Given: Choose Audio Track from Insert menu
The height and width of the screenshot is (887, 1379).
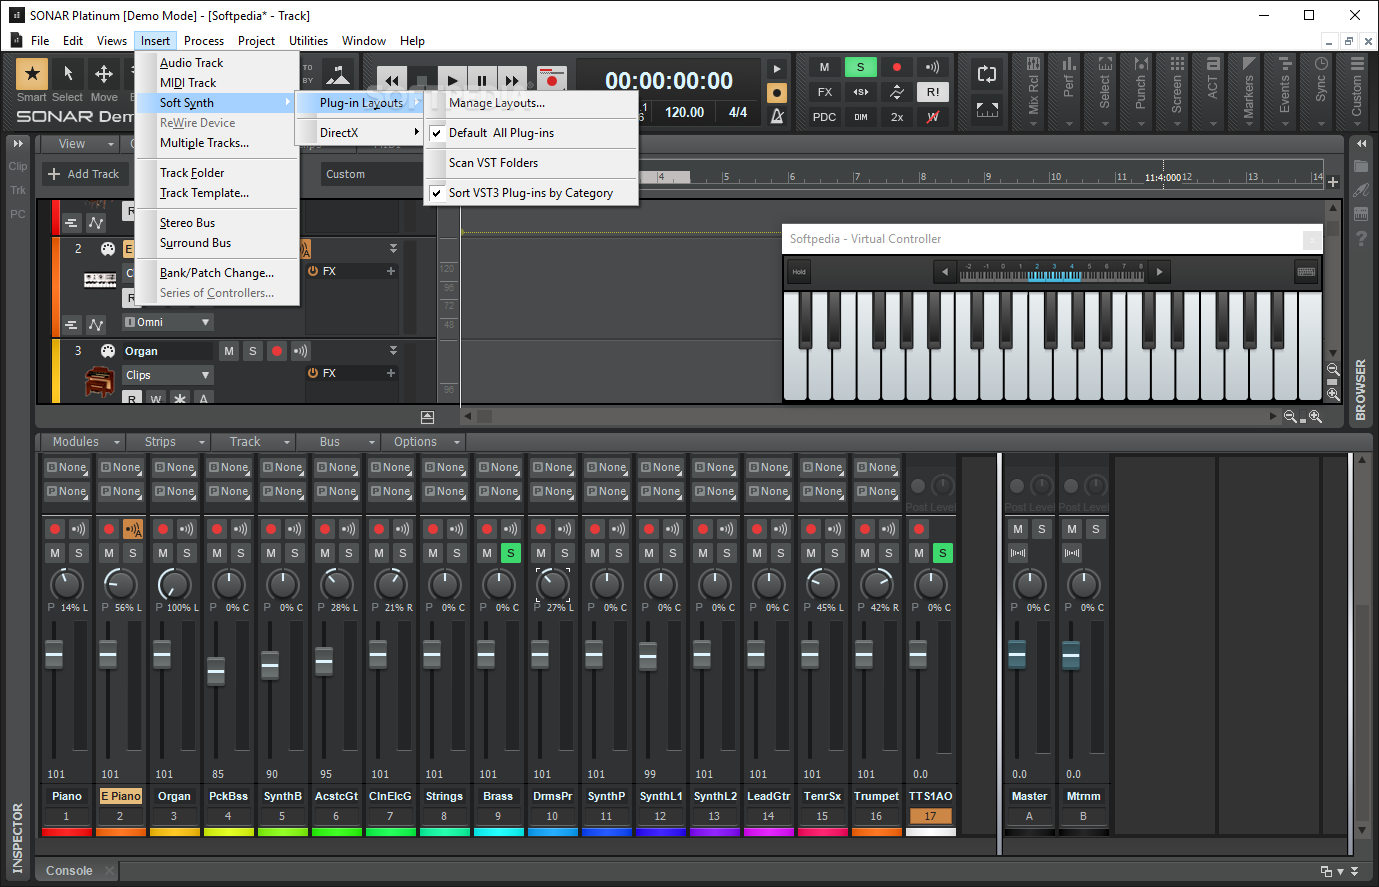Looking at the screenshot, I should 217,63.
